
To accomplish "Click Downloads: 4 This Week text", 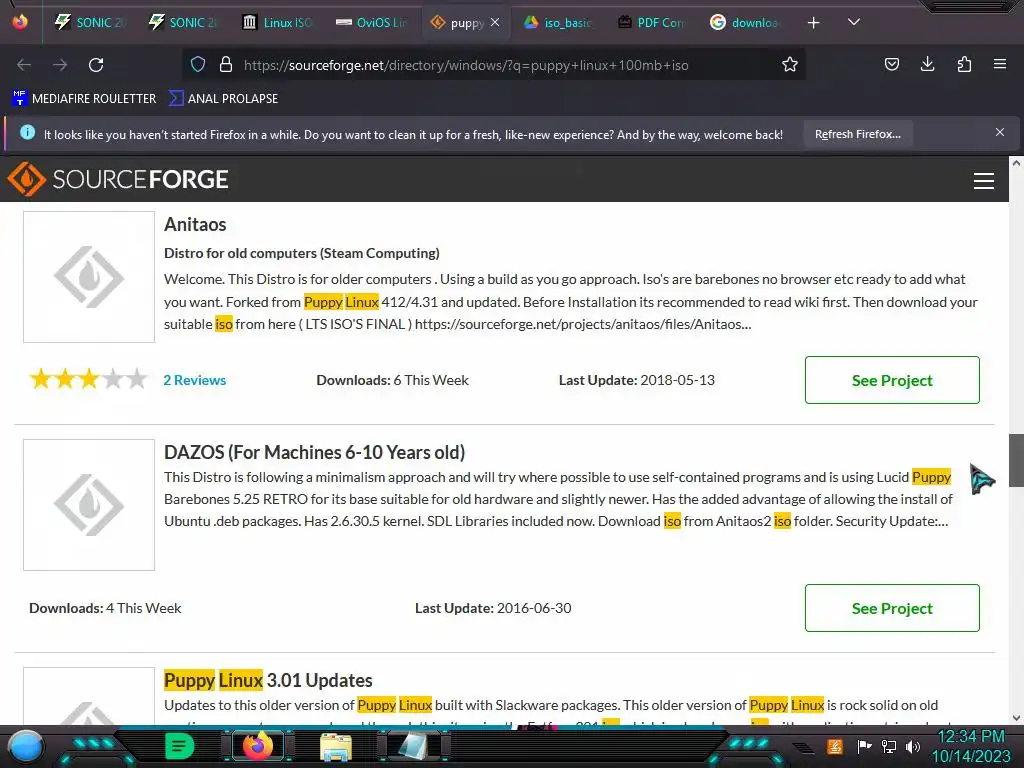I will tap(105, 608).
